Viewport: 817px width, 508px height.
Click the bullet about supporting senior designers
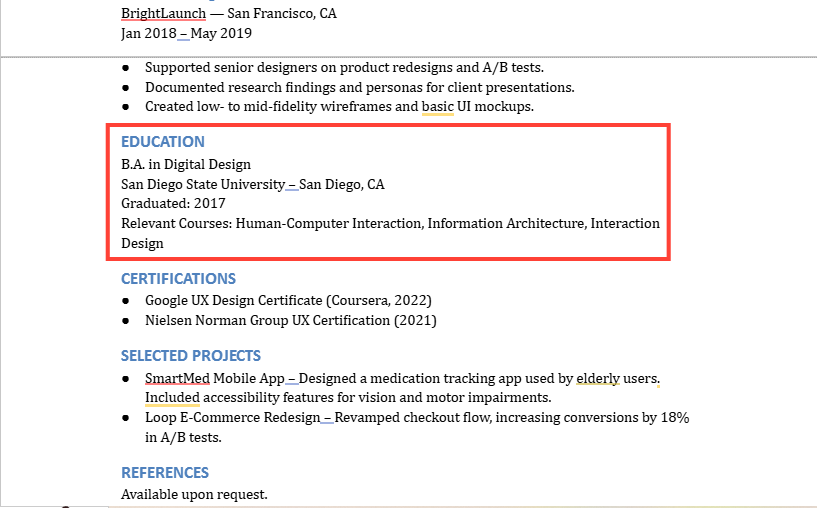tap(344, 68)
